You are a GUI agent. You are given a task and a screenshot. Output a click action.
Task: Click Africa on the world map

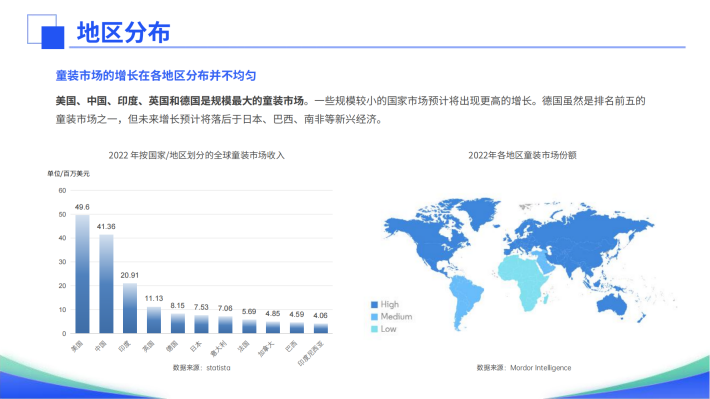524,280
